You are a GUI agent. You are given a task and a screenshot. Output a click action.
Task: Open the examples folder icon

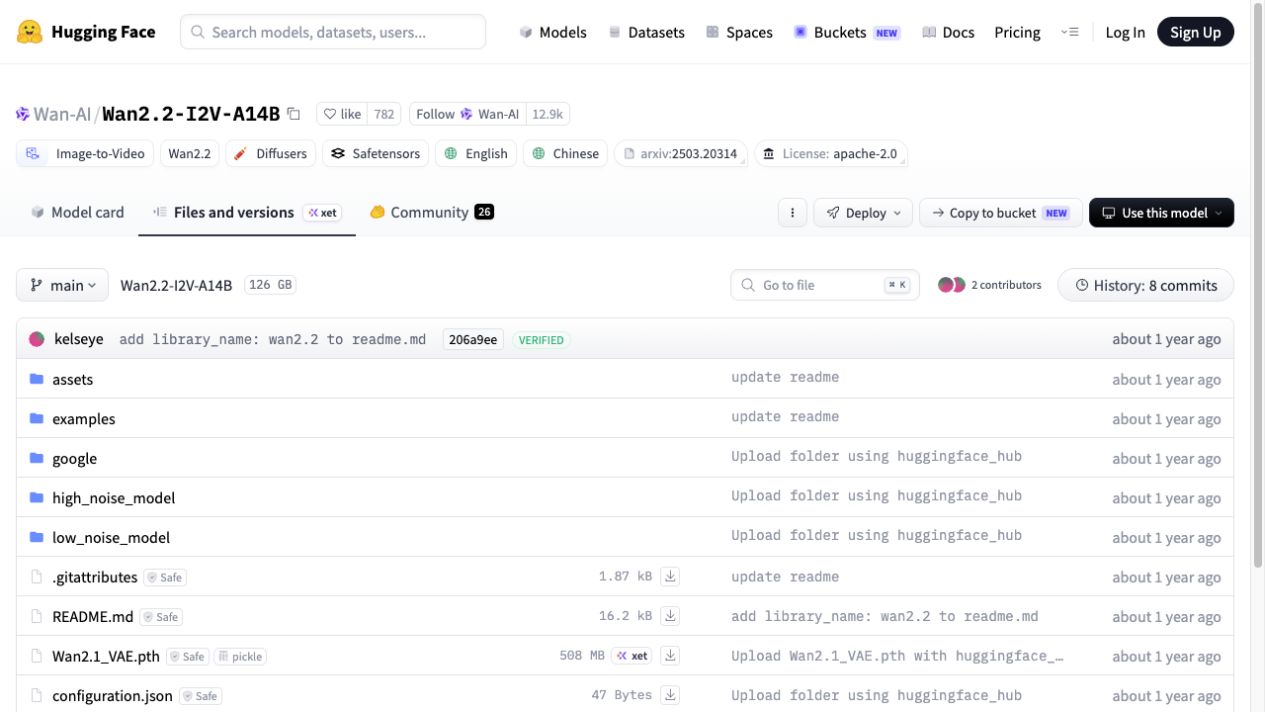click(x=37, y=419)
